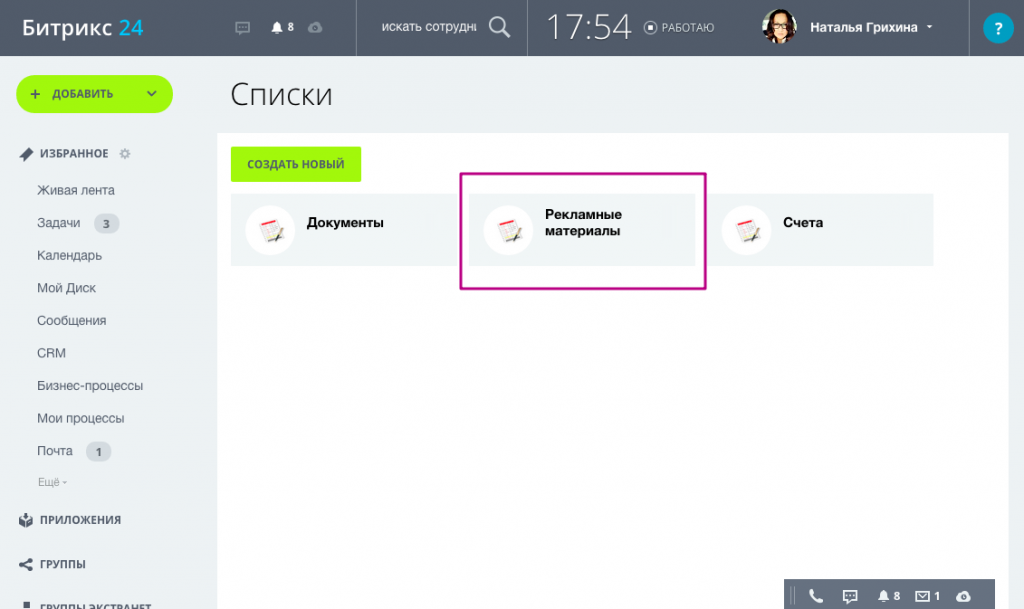Click the Приложения section header
This screenshot has width=1024, height=609.
pos(80,520)
